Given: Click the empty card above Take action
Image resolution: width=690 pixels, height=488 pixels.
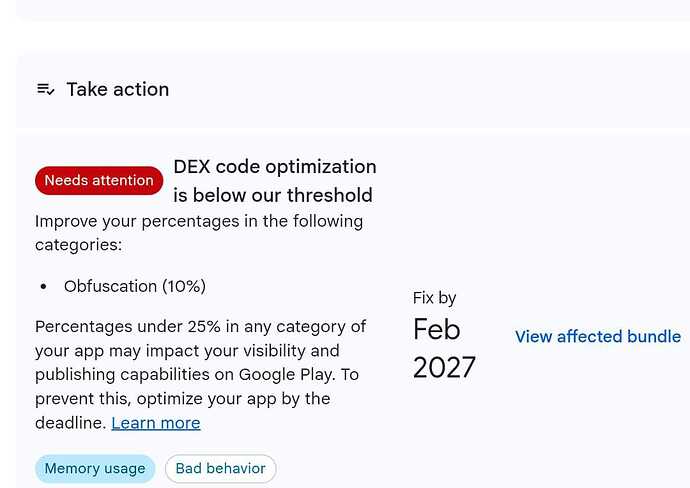Looking at the screenshot, I should coord(353,9).
